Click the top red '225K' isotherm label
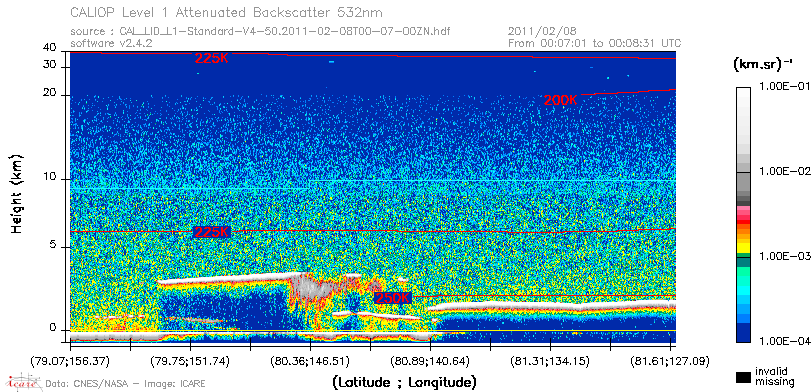811x392 pixels. point(211,59)
